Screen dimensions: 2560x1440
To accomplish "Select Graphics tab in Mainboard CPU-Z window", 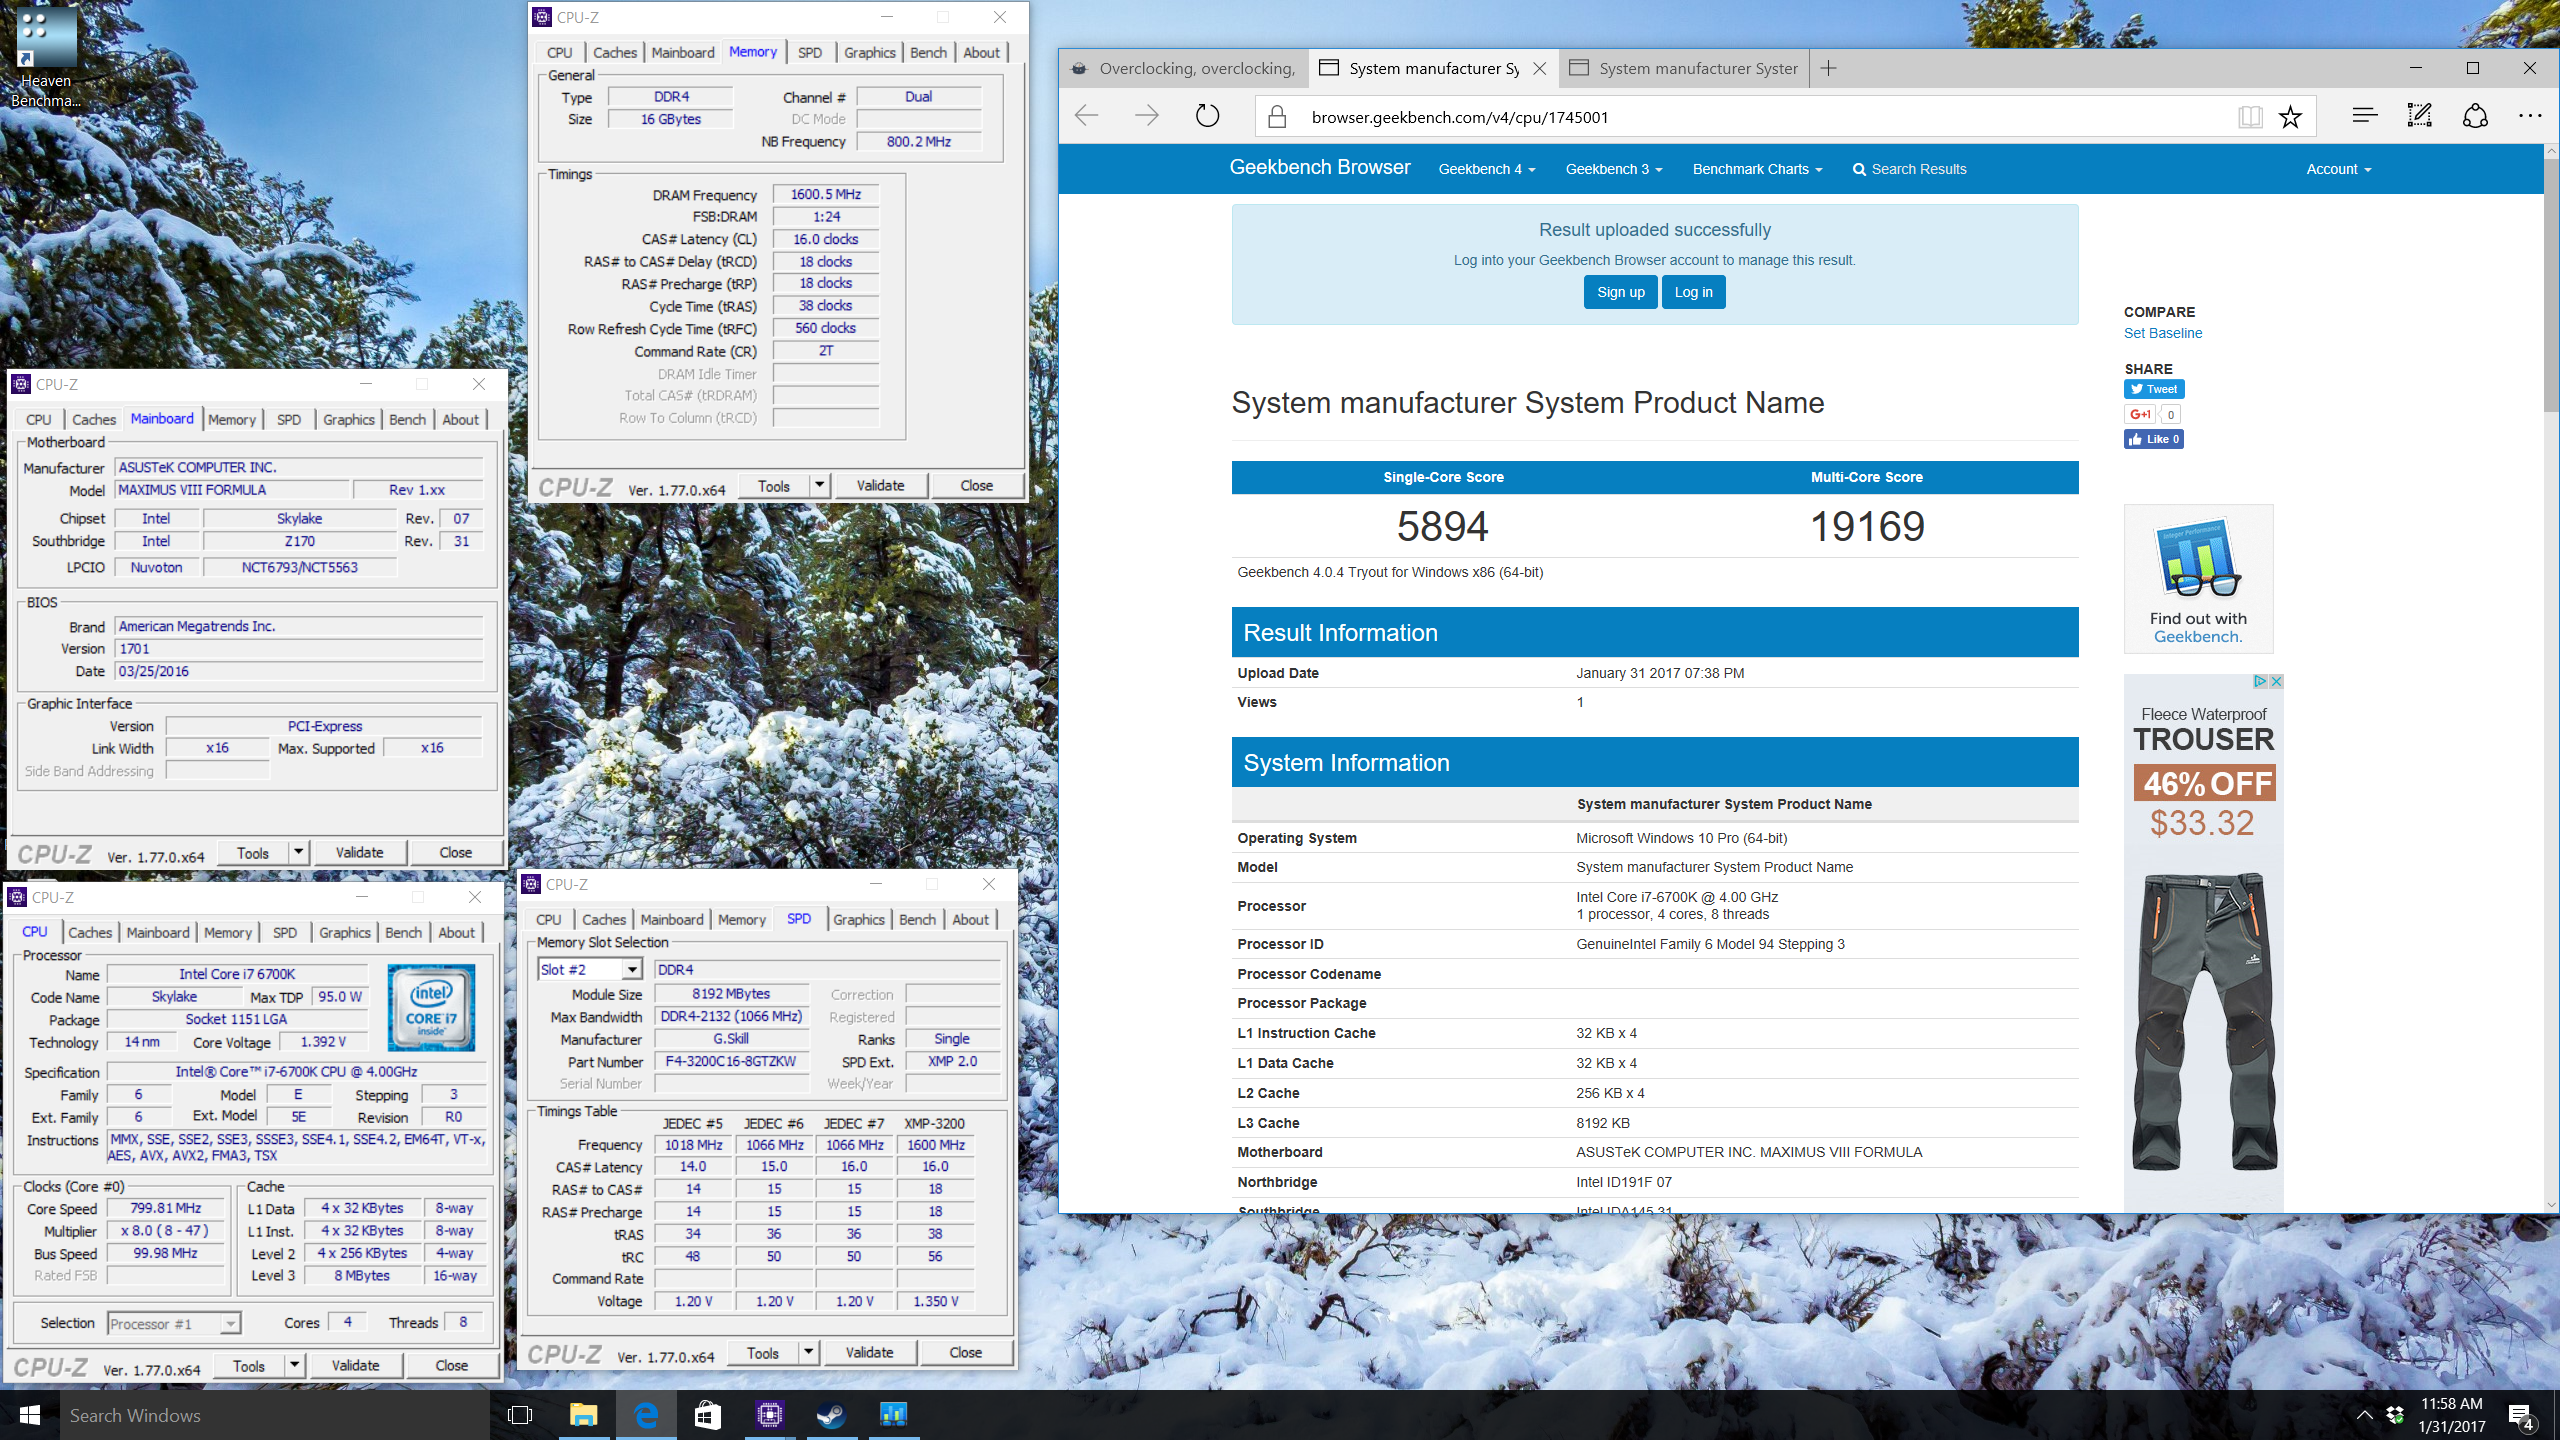I will click(x=348, y=419).
